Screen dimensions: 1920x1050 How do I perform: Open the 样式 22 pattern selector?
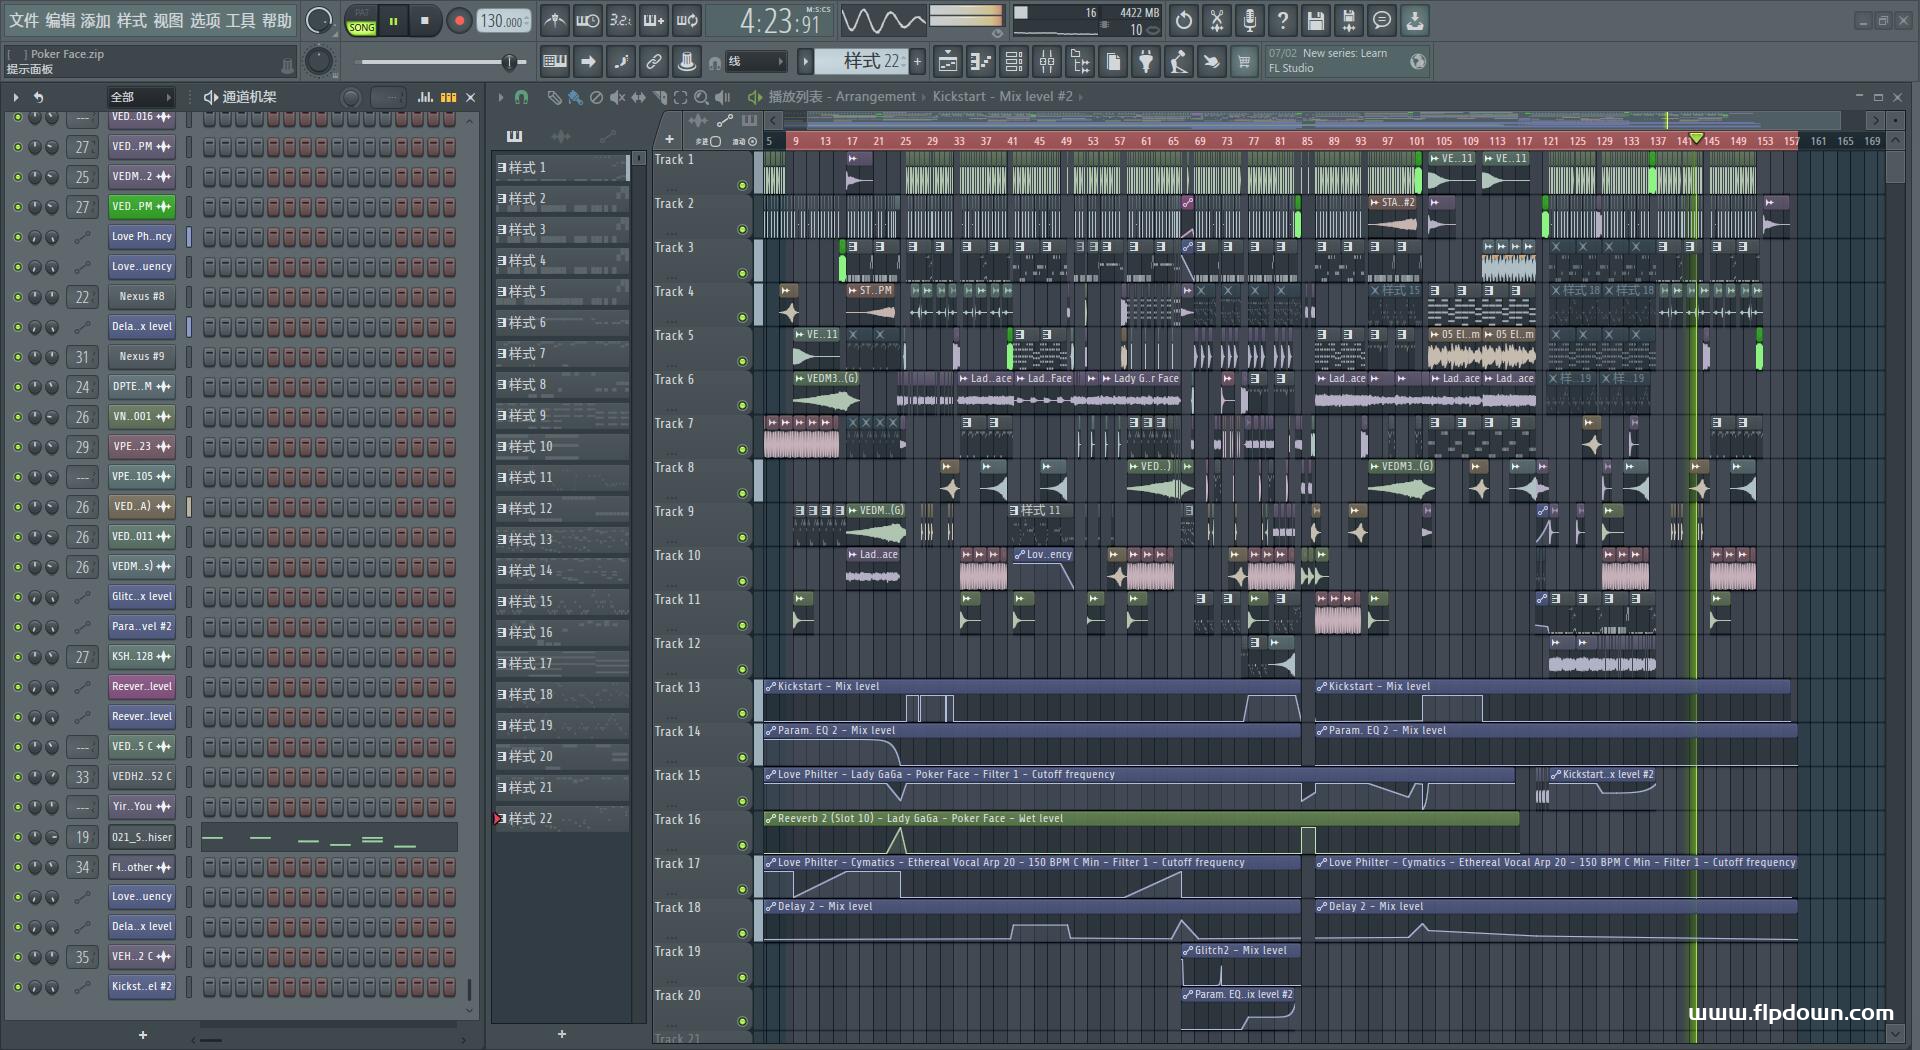[x=861, y=62]
